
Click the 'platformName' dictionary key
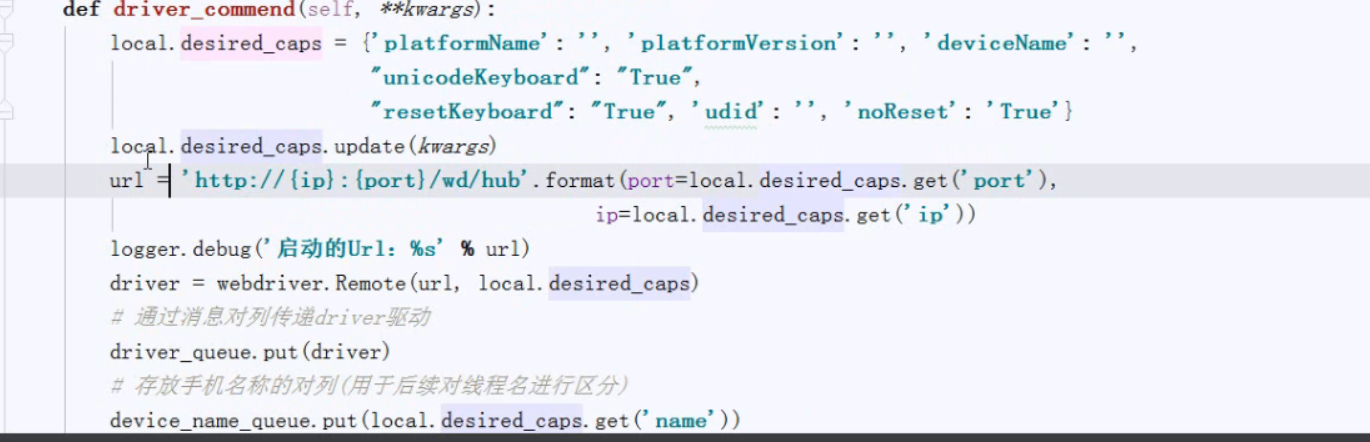(x=462, y=43)
